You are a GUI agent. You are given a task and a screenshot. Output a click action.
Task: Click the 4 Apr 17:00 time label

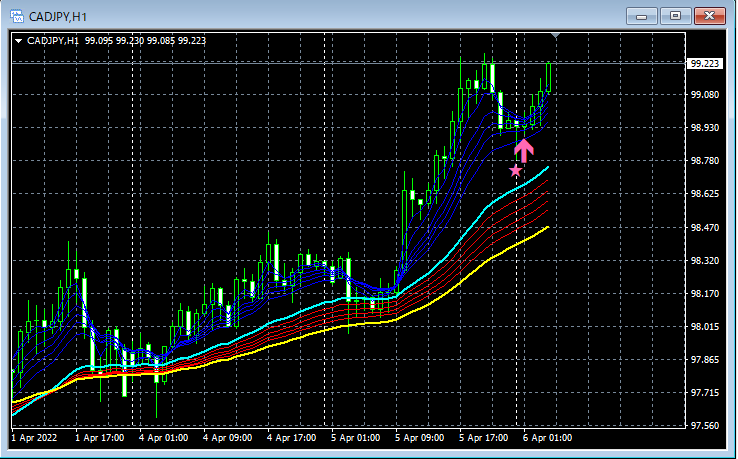pos(292,438)
